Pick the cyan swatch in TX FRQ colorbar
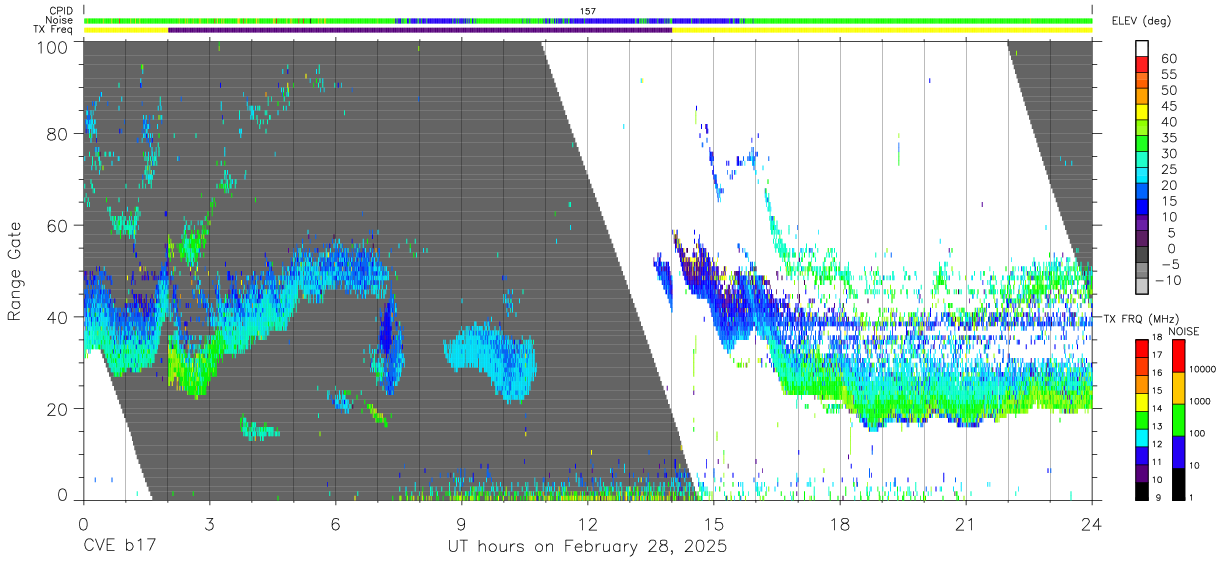Image resolution: width=1228 pixels, height=567 pixels. coord(1142,436)
